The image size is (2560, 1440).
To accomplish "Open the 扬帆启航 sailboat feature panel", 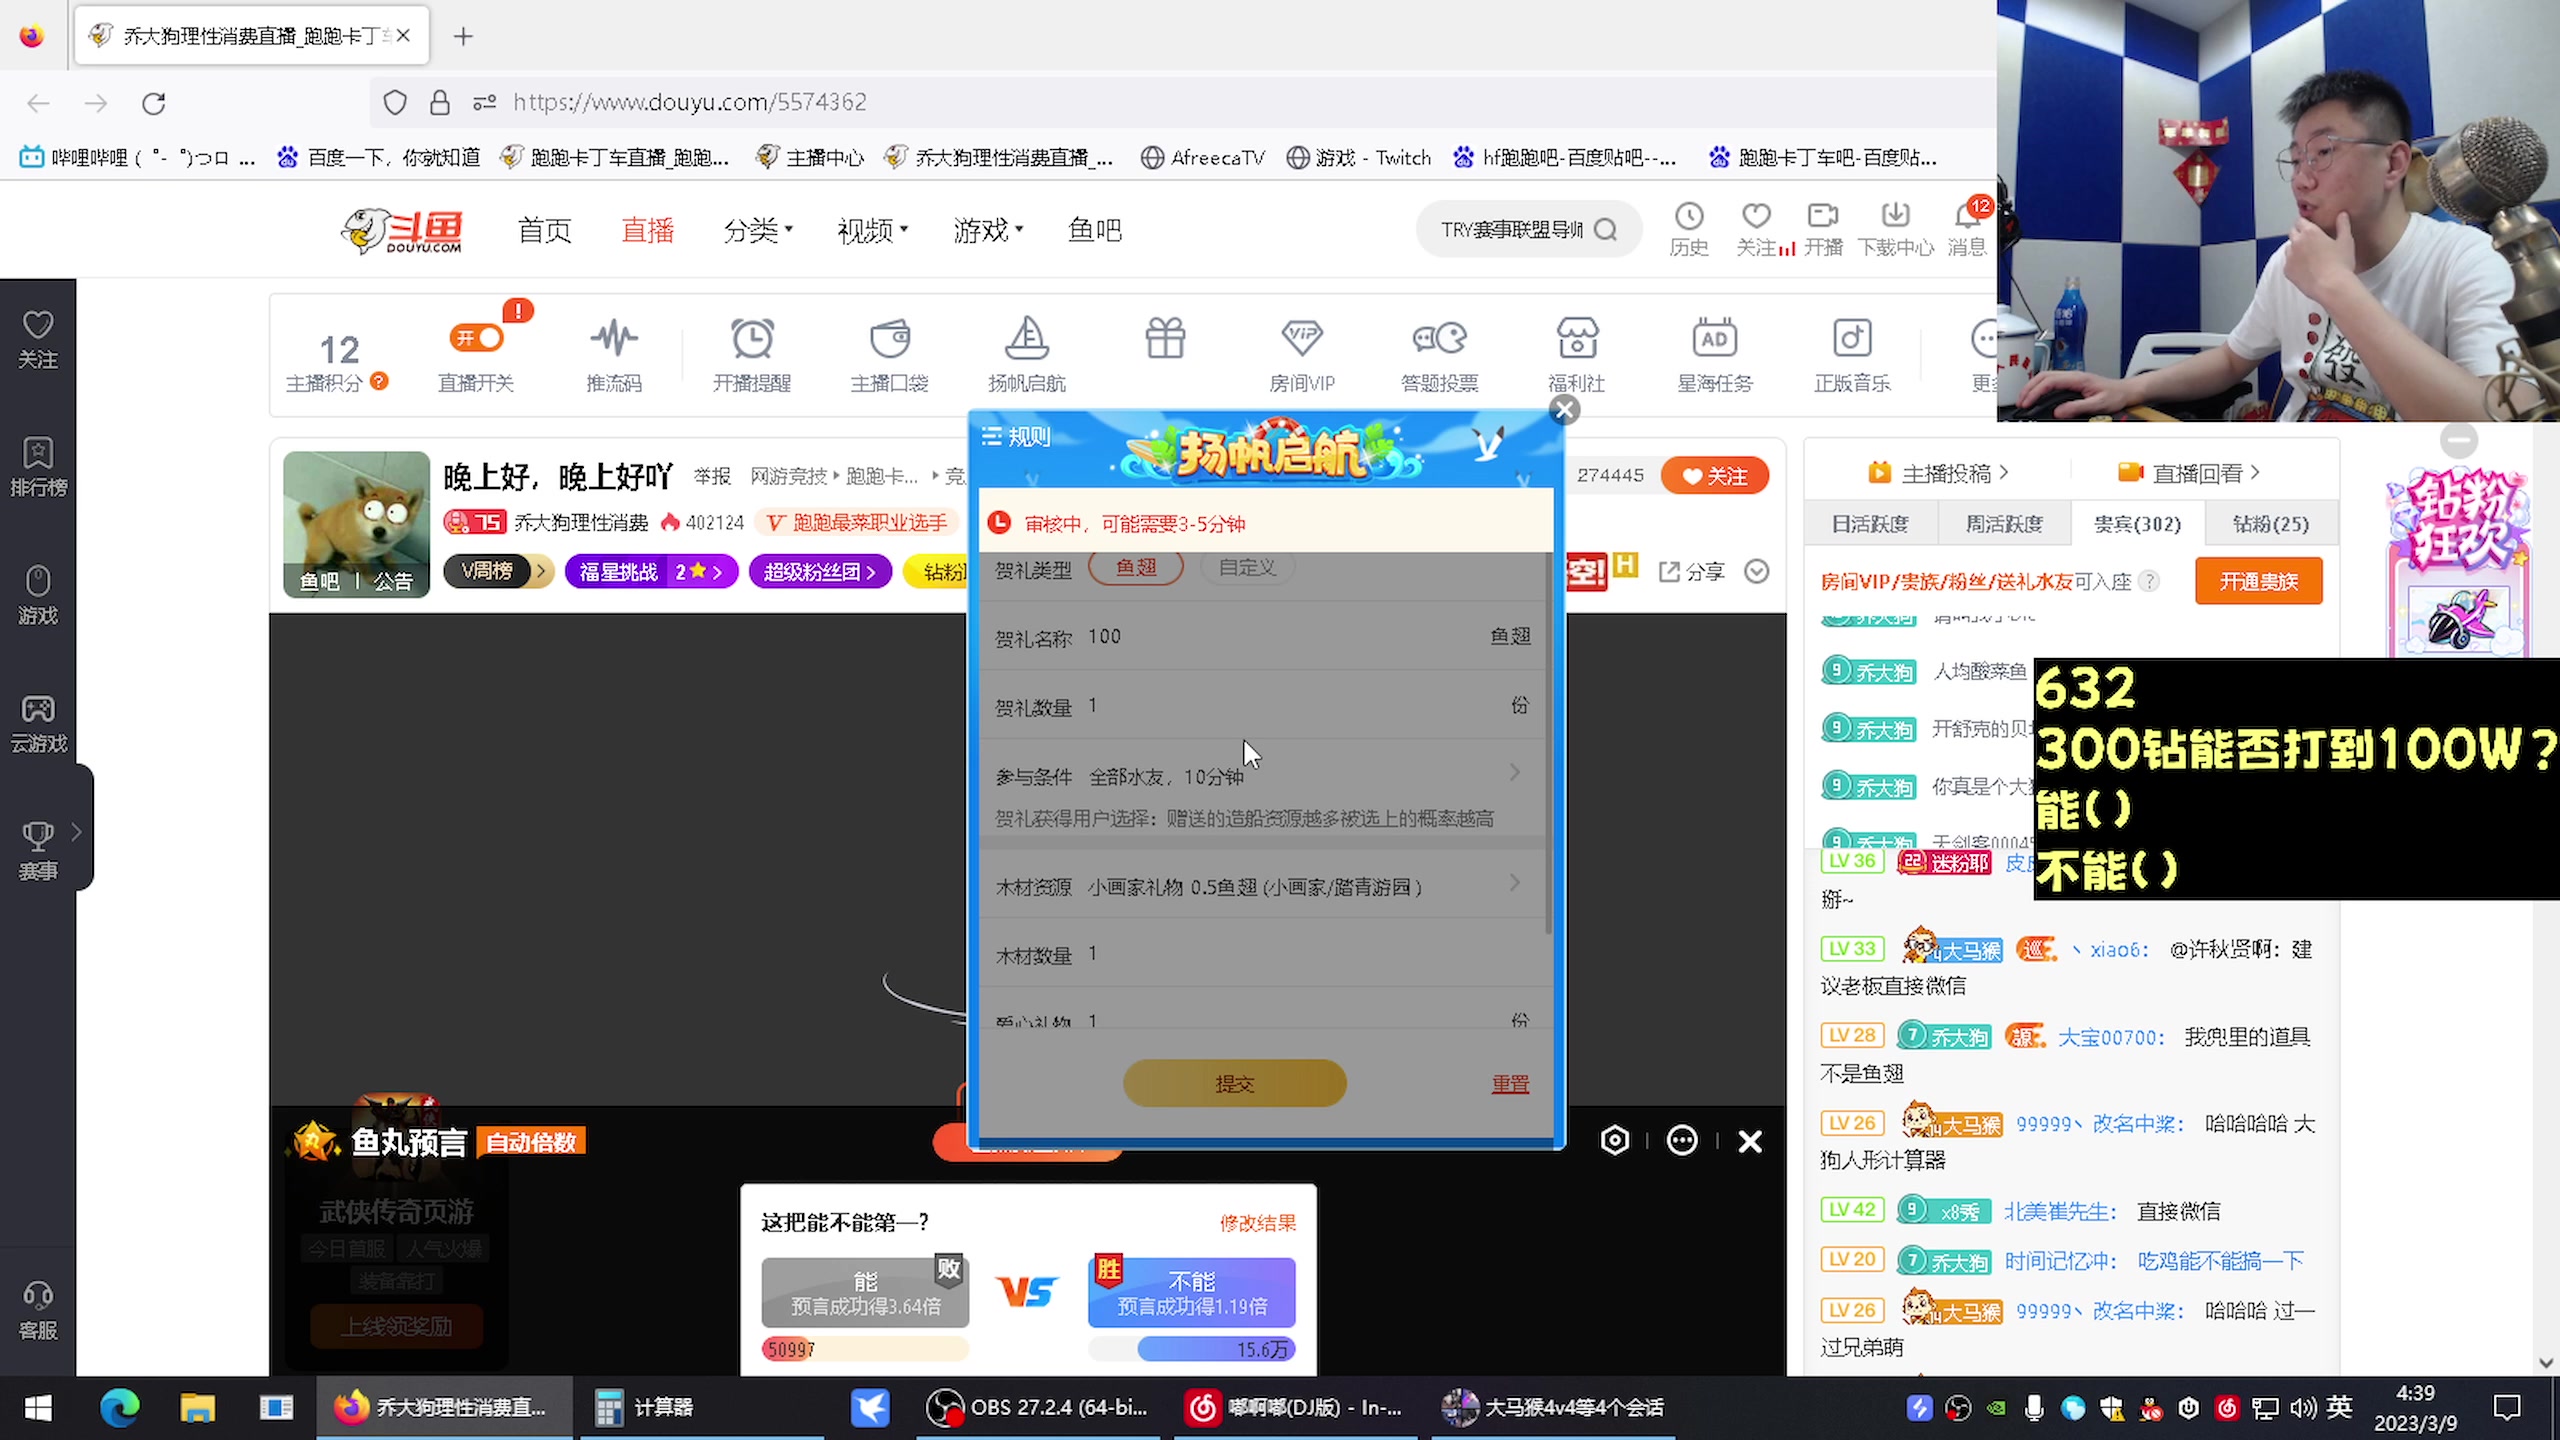I will 1026,352.
